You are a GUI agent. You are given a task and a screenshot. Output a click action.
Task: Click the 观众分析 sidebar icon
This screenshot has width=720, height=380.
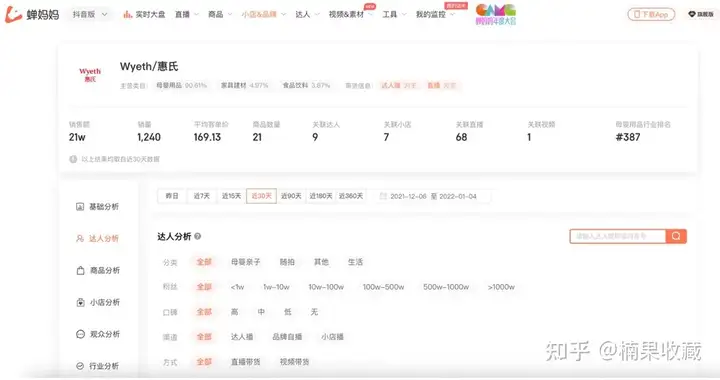click(x=80, y=334)
